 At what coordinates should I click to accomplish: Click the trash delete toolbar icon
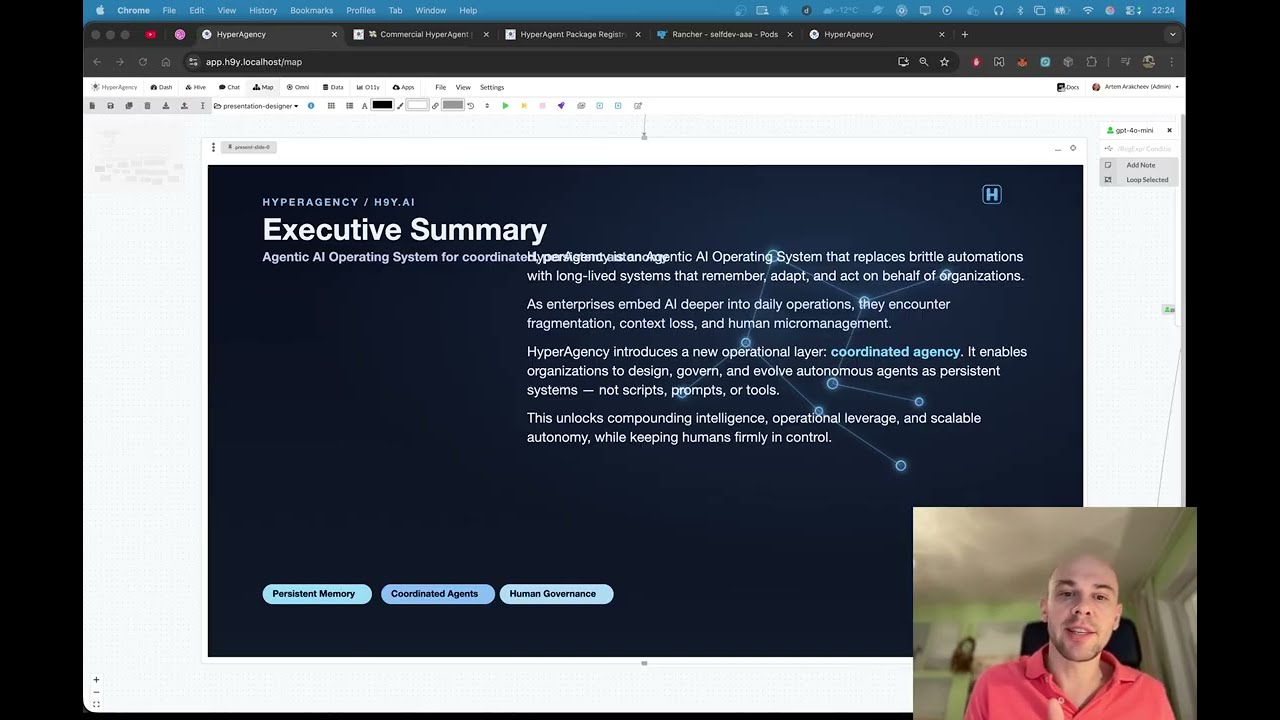(147, 105)
